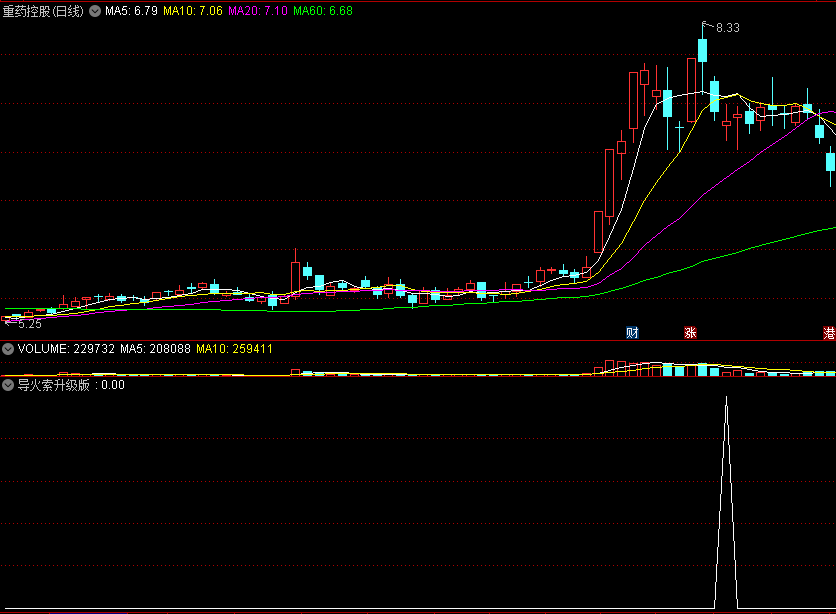Click the volume MA5: 208088 label
Viewport: 836px width, 614px height.
pos(155,349)
